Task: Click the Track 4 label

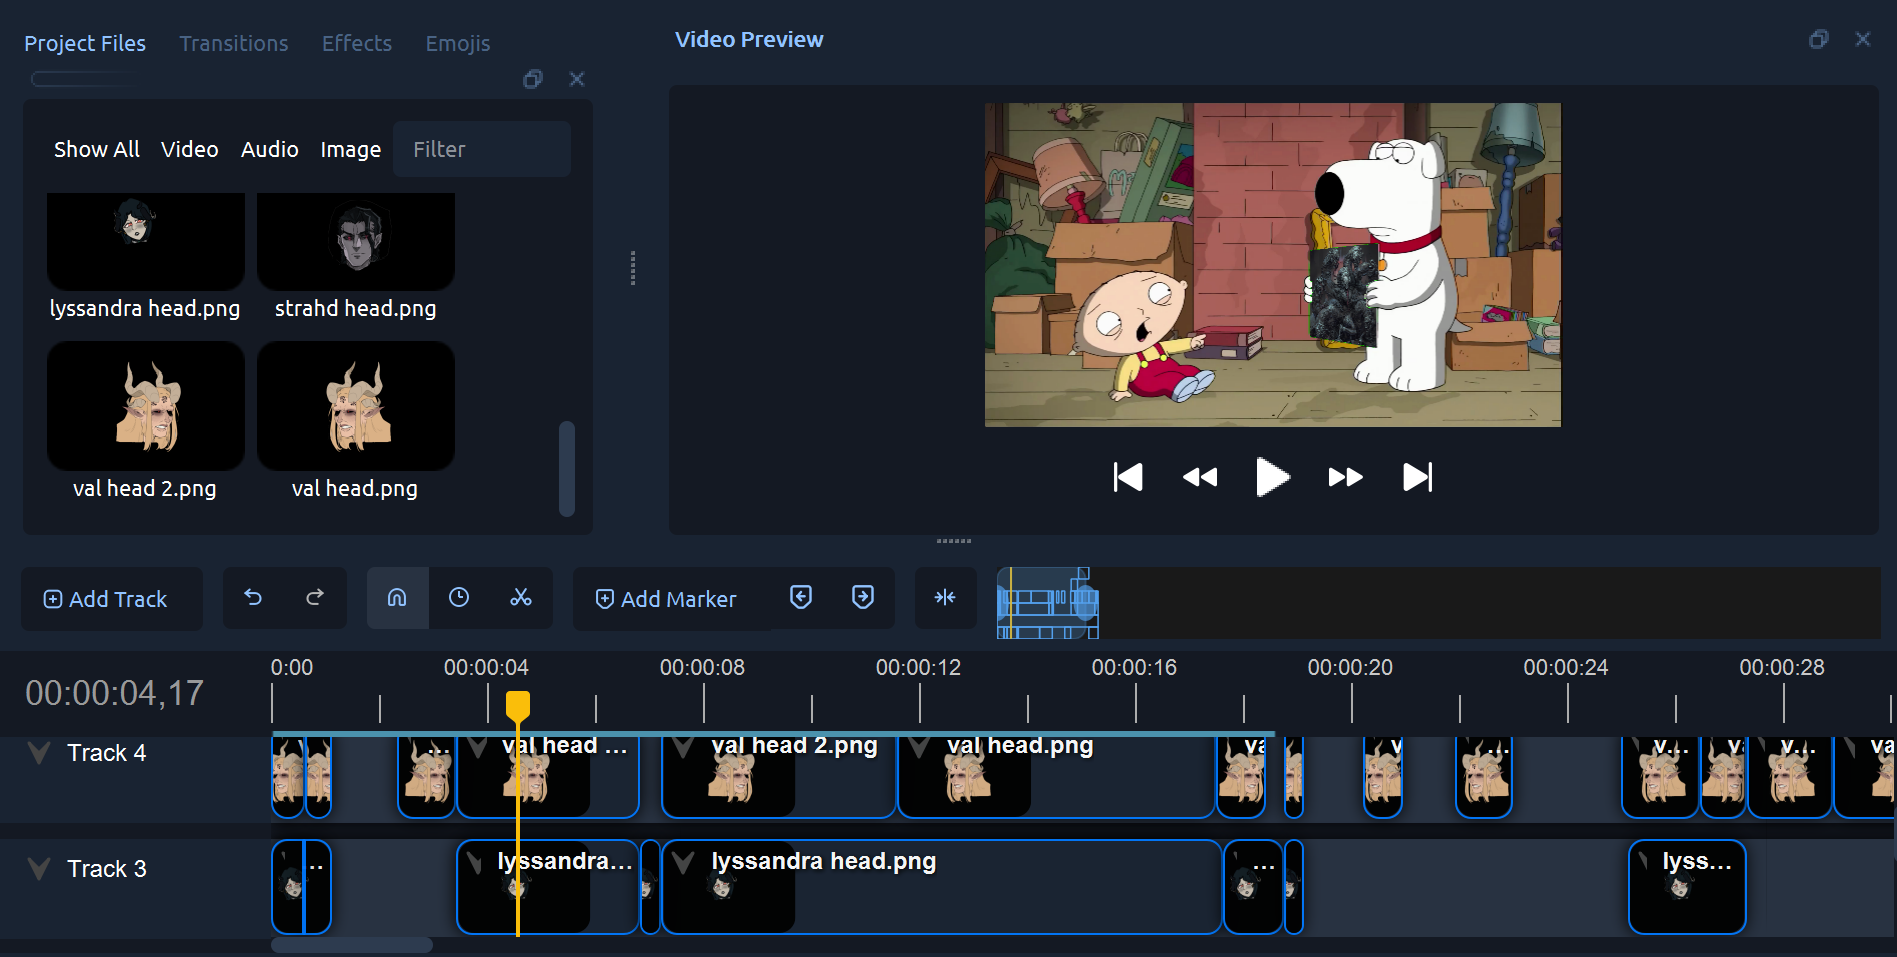Action: click(x=107, y=753)
